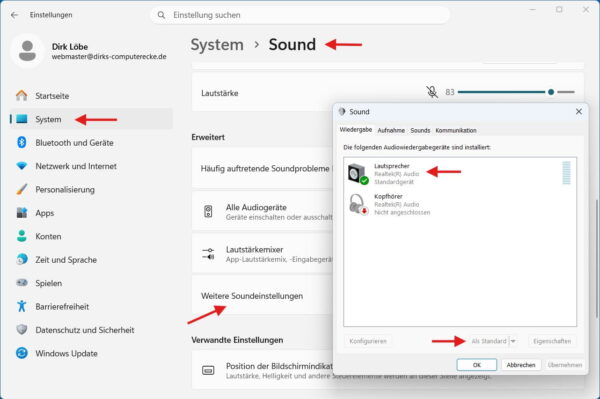Click the Personalisierung brush icon
The height and width of the screenshot is (399, 600).
[22, 189]
